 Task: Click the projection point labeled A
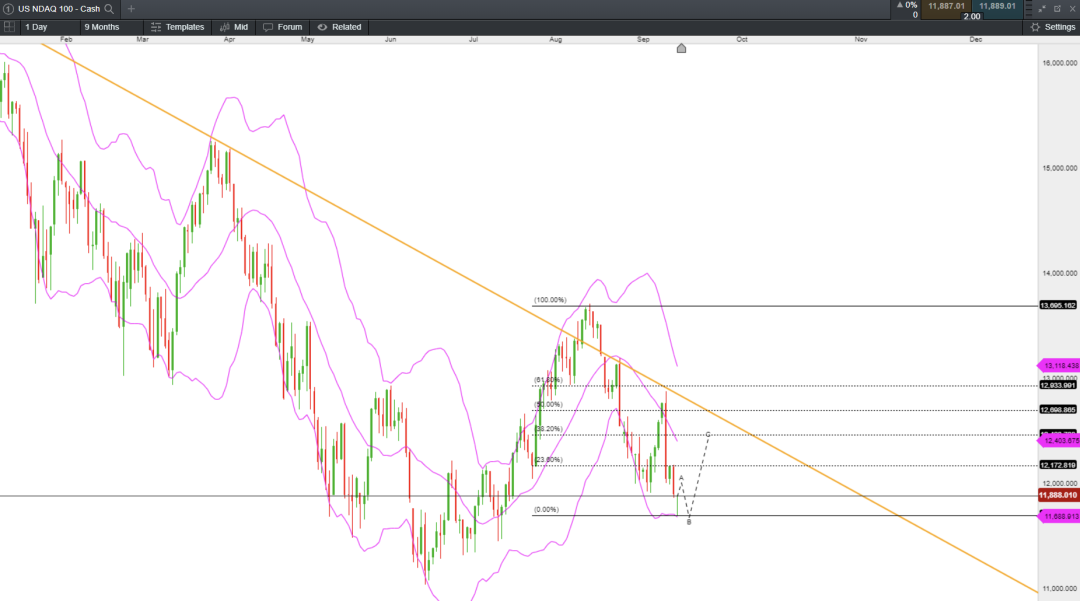pos(681,478)
